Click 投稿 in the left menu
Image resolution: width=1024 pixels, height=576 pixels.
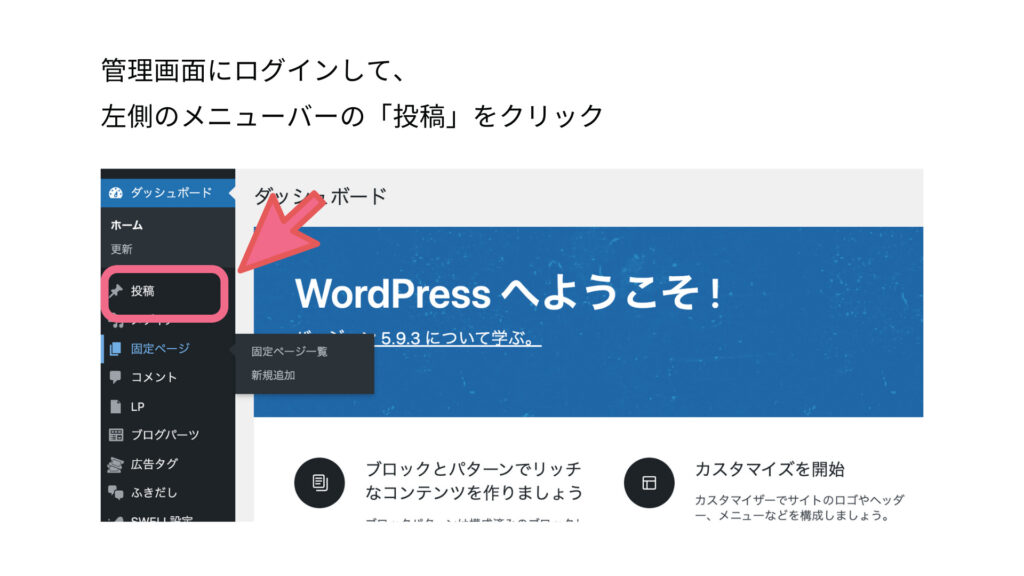tap(142, 291)
